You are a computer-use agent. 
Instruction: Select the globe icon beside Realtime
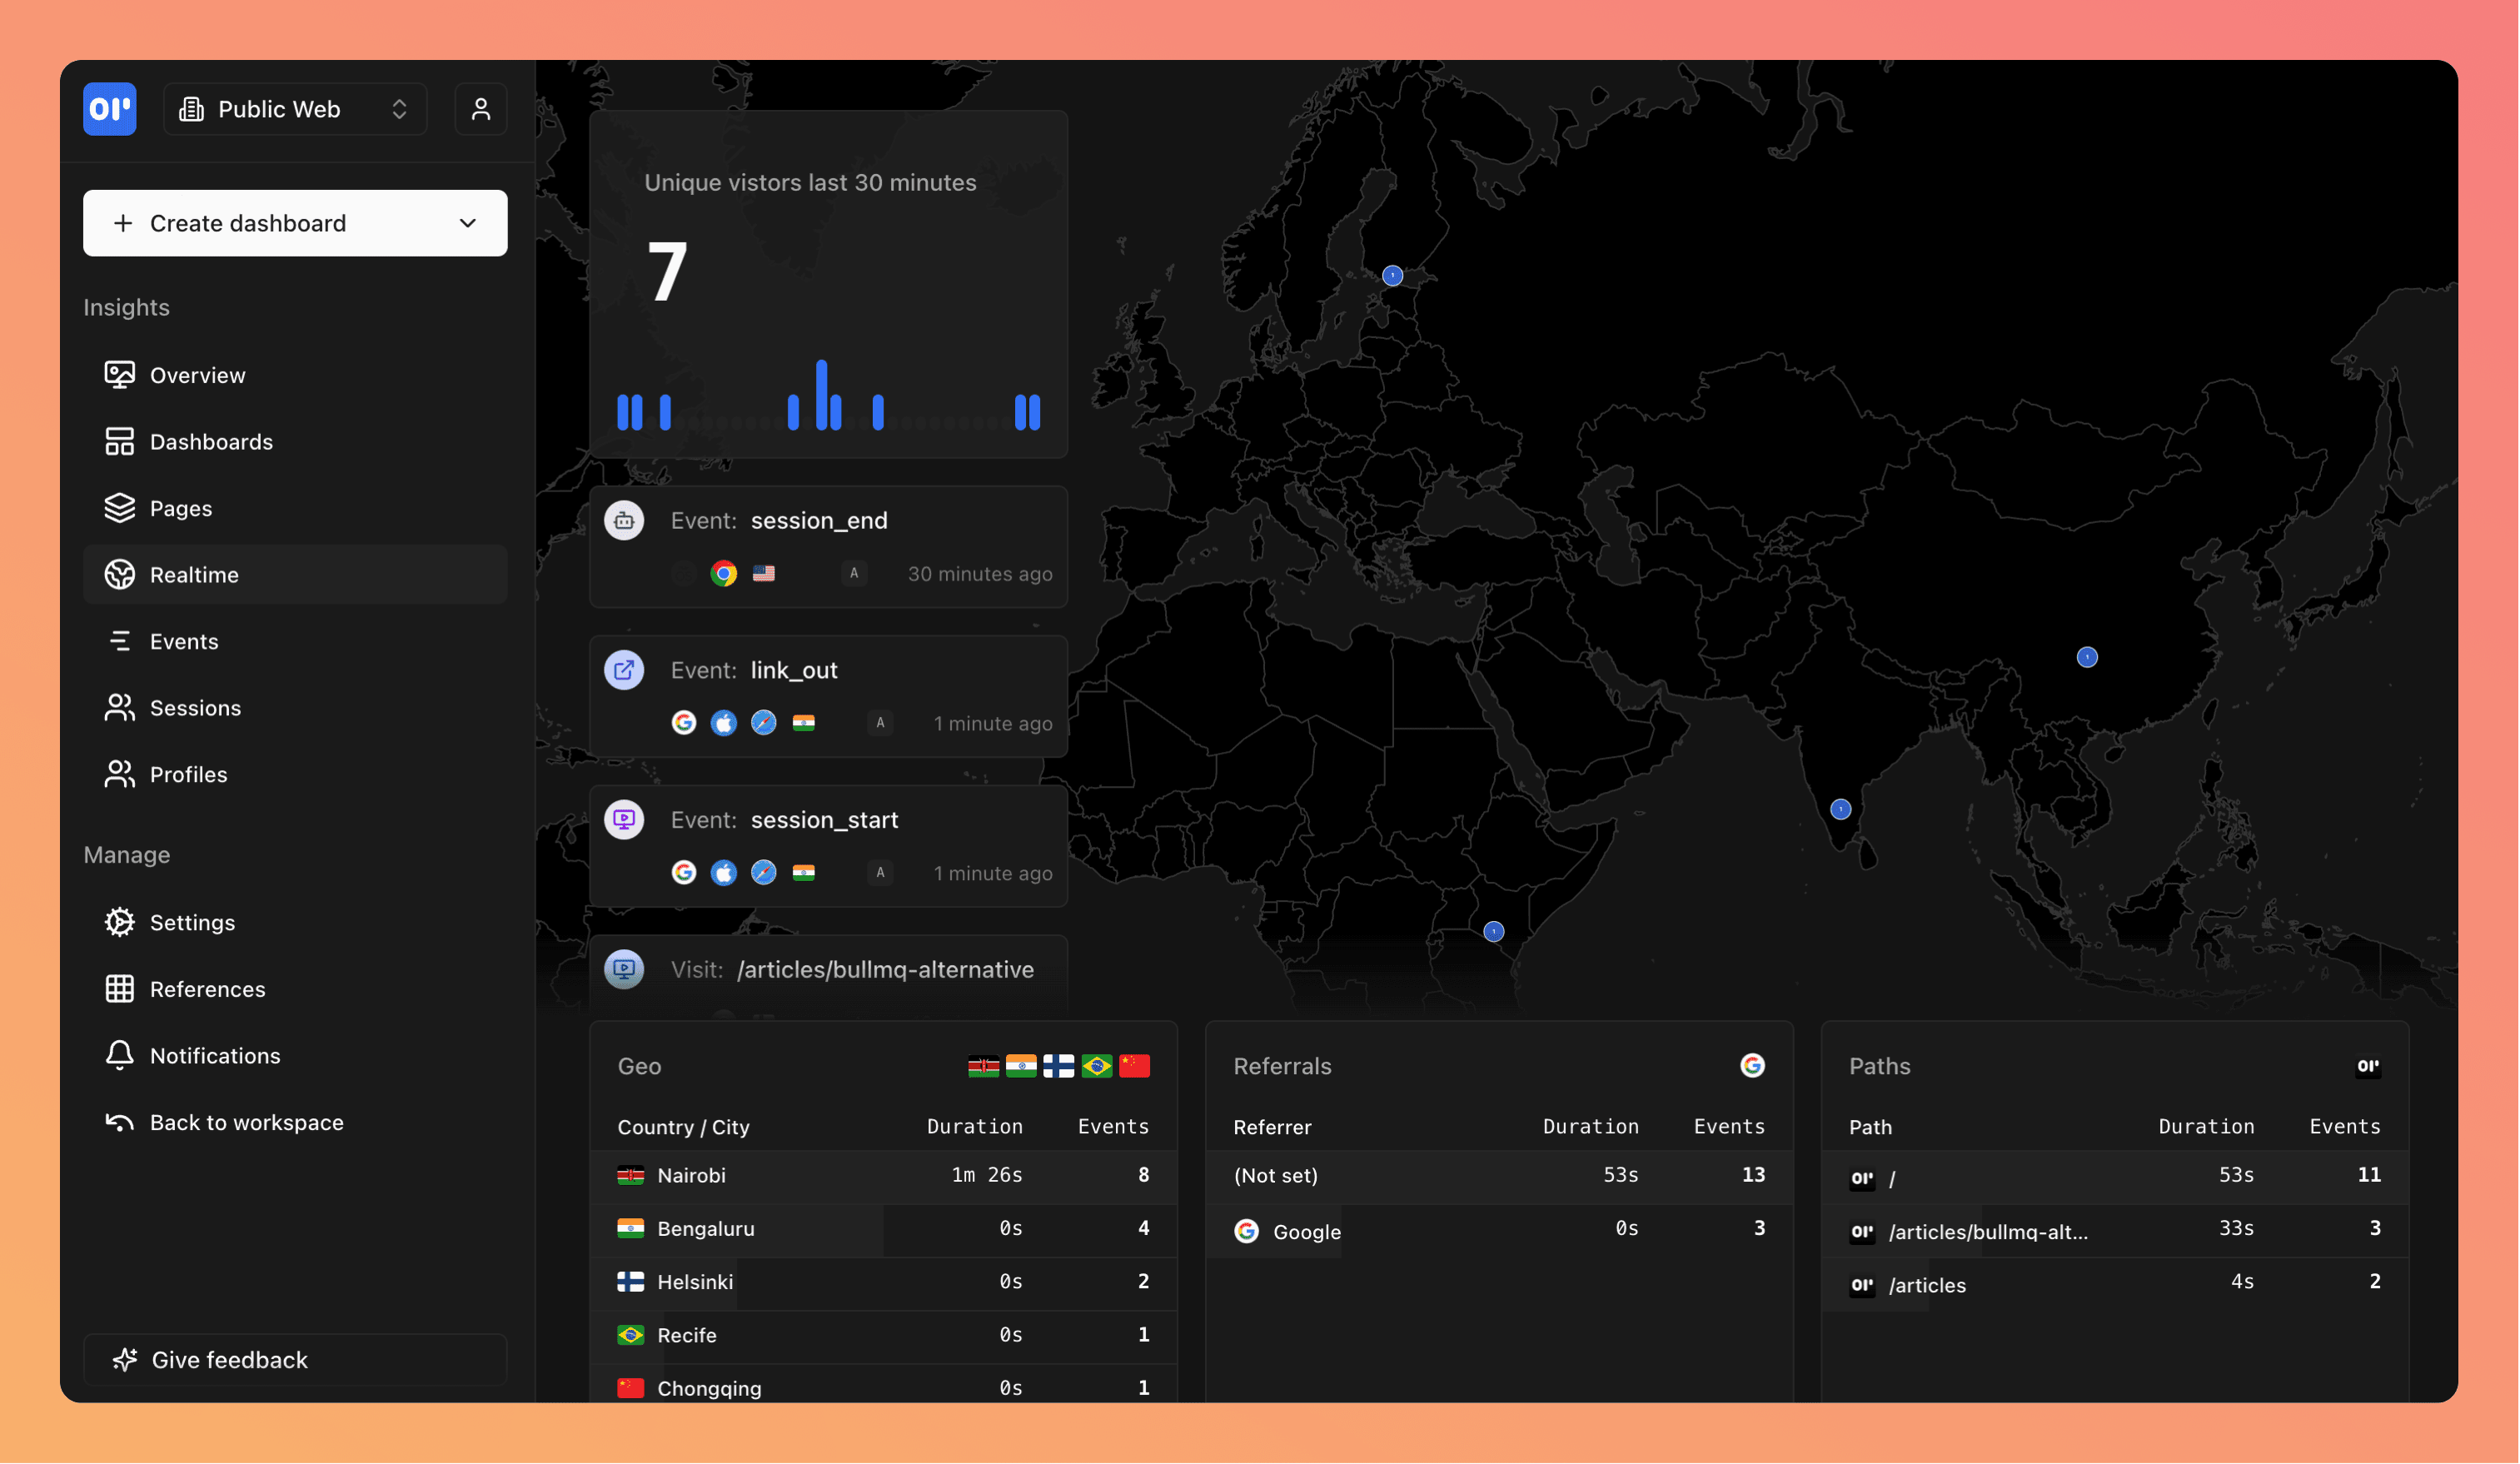tap(120, 574)
